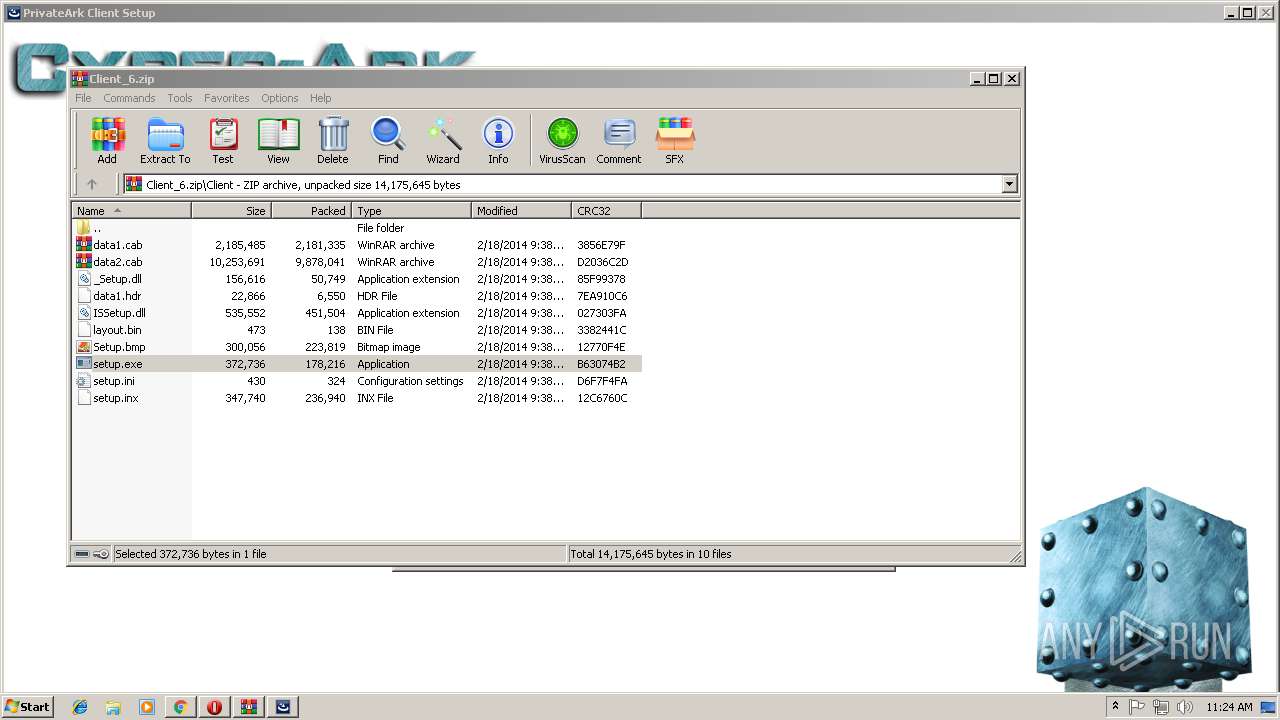1280x720 pixels.
Task: Select the parent folder '..' row
Action: click(357, 228)
